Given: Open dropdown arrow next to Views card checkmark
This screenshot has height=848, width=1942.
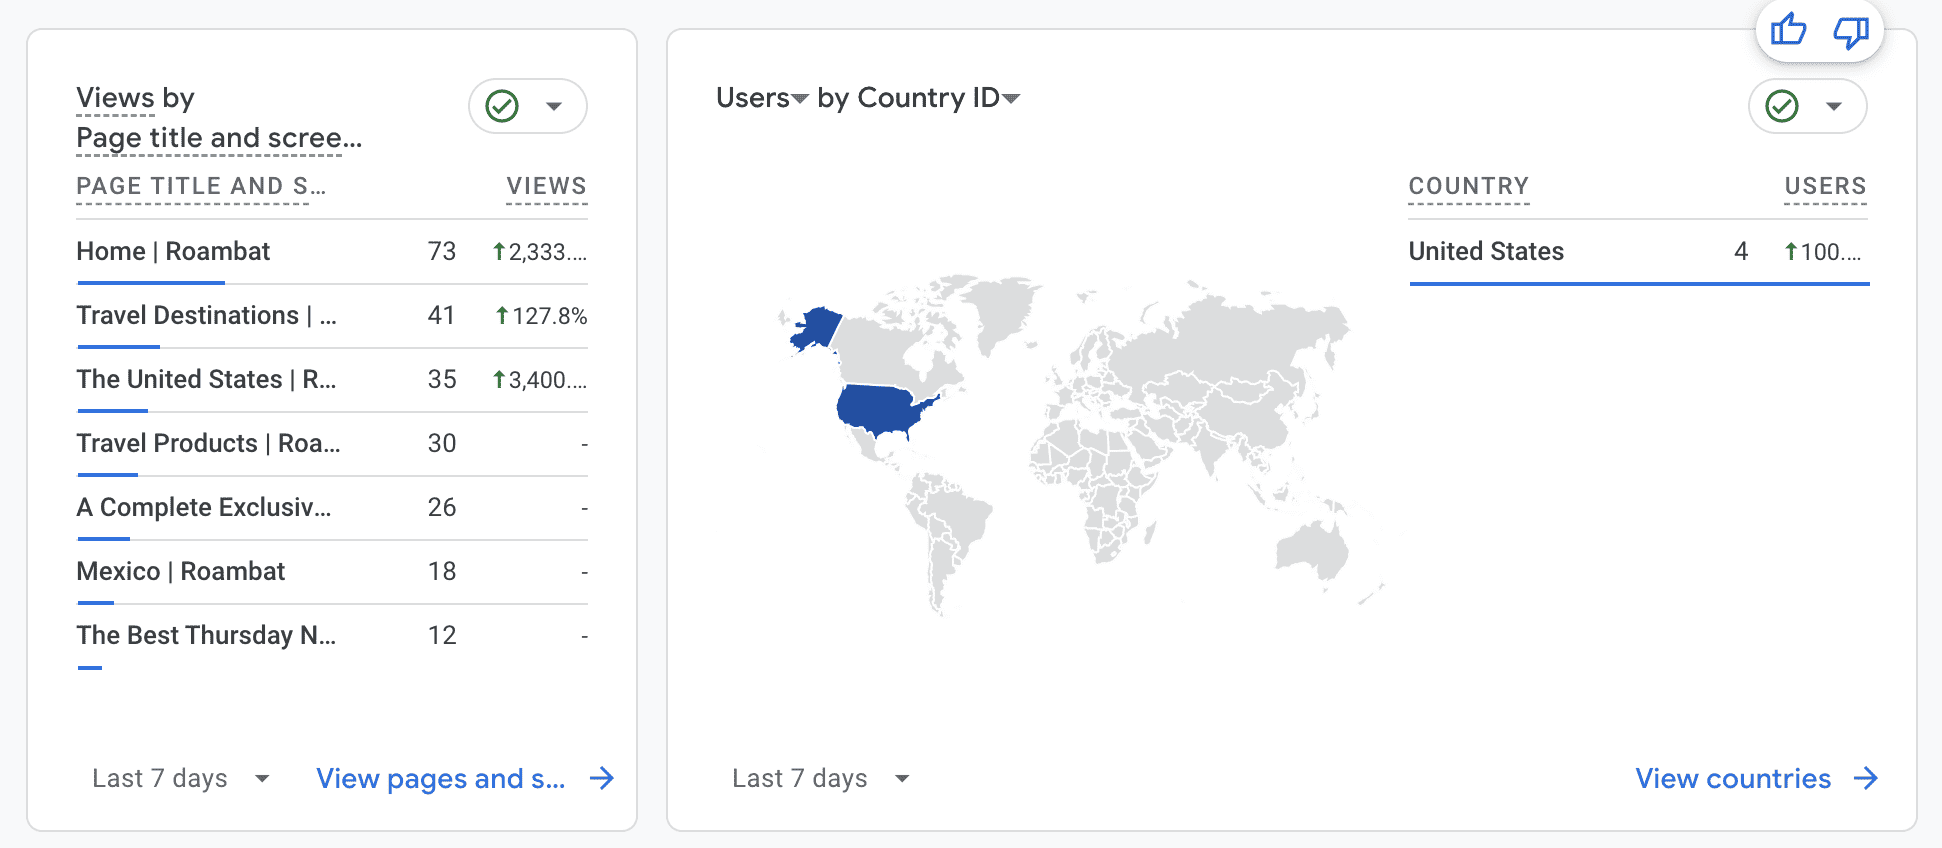Looking at the screenshot, I should (x=554, y=106).
